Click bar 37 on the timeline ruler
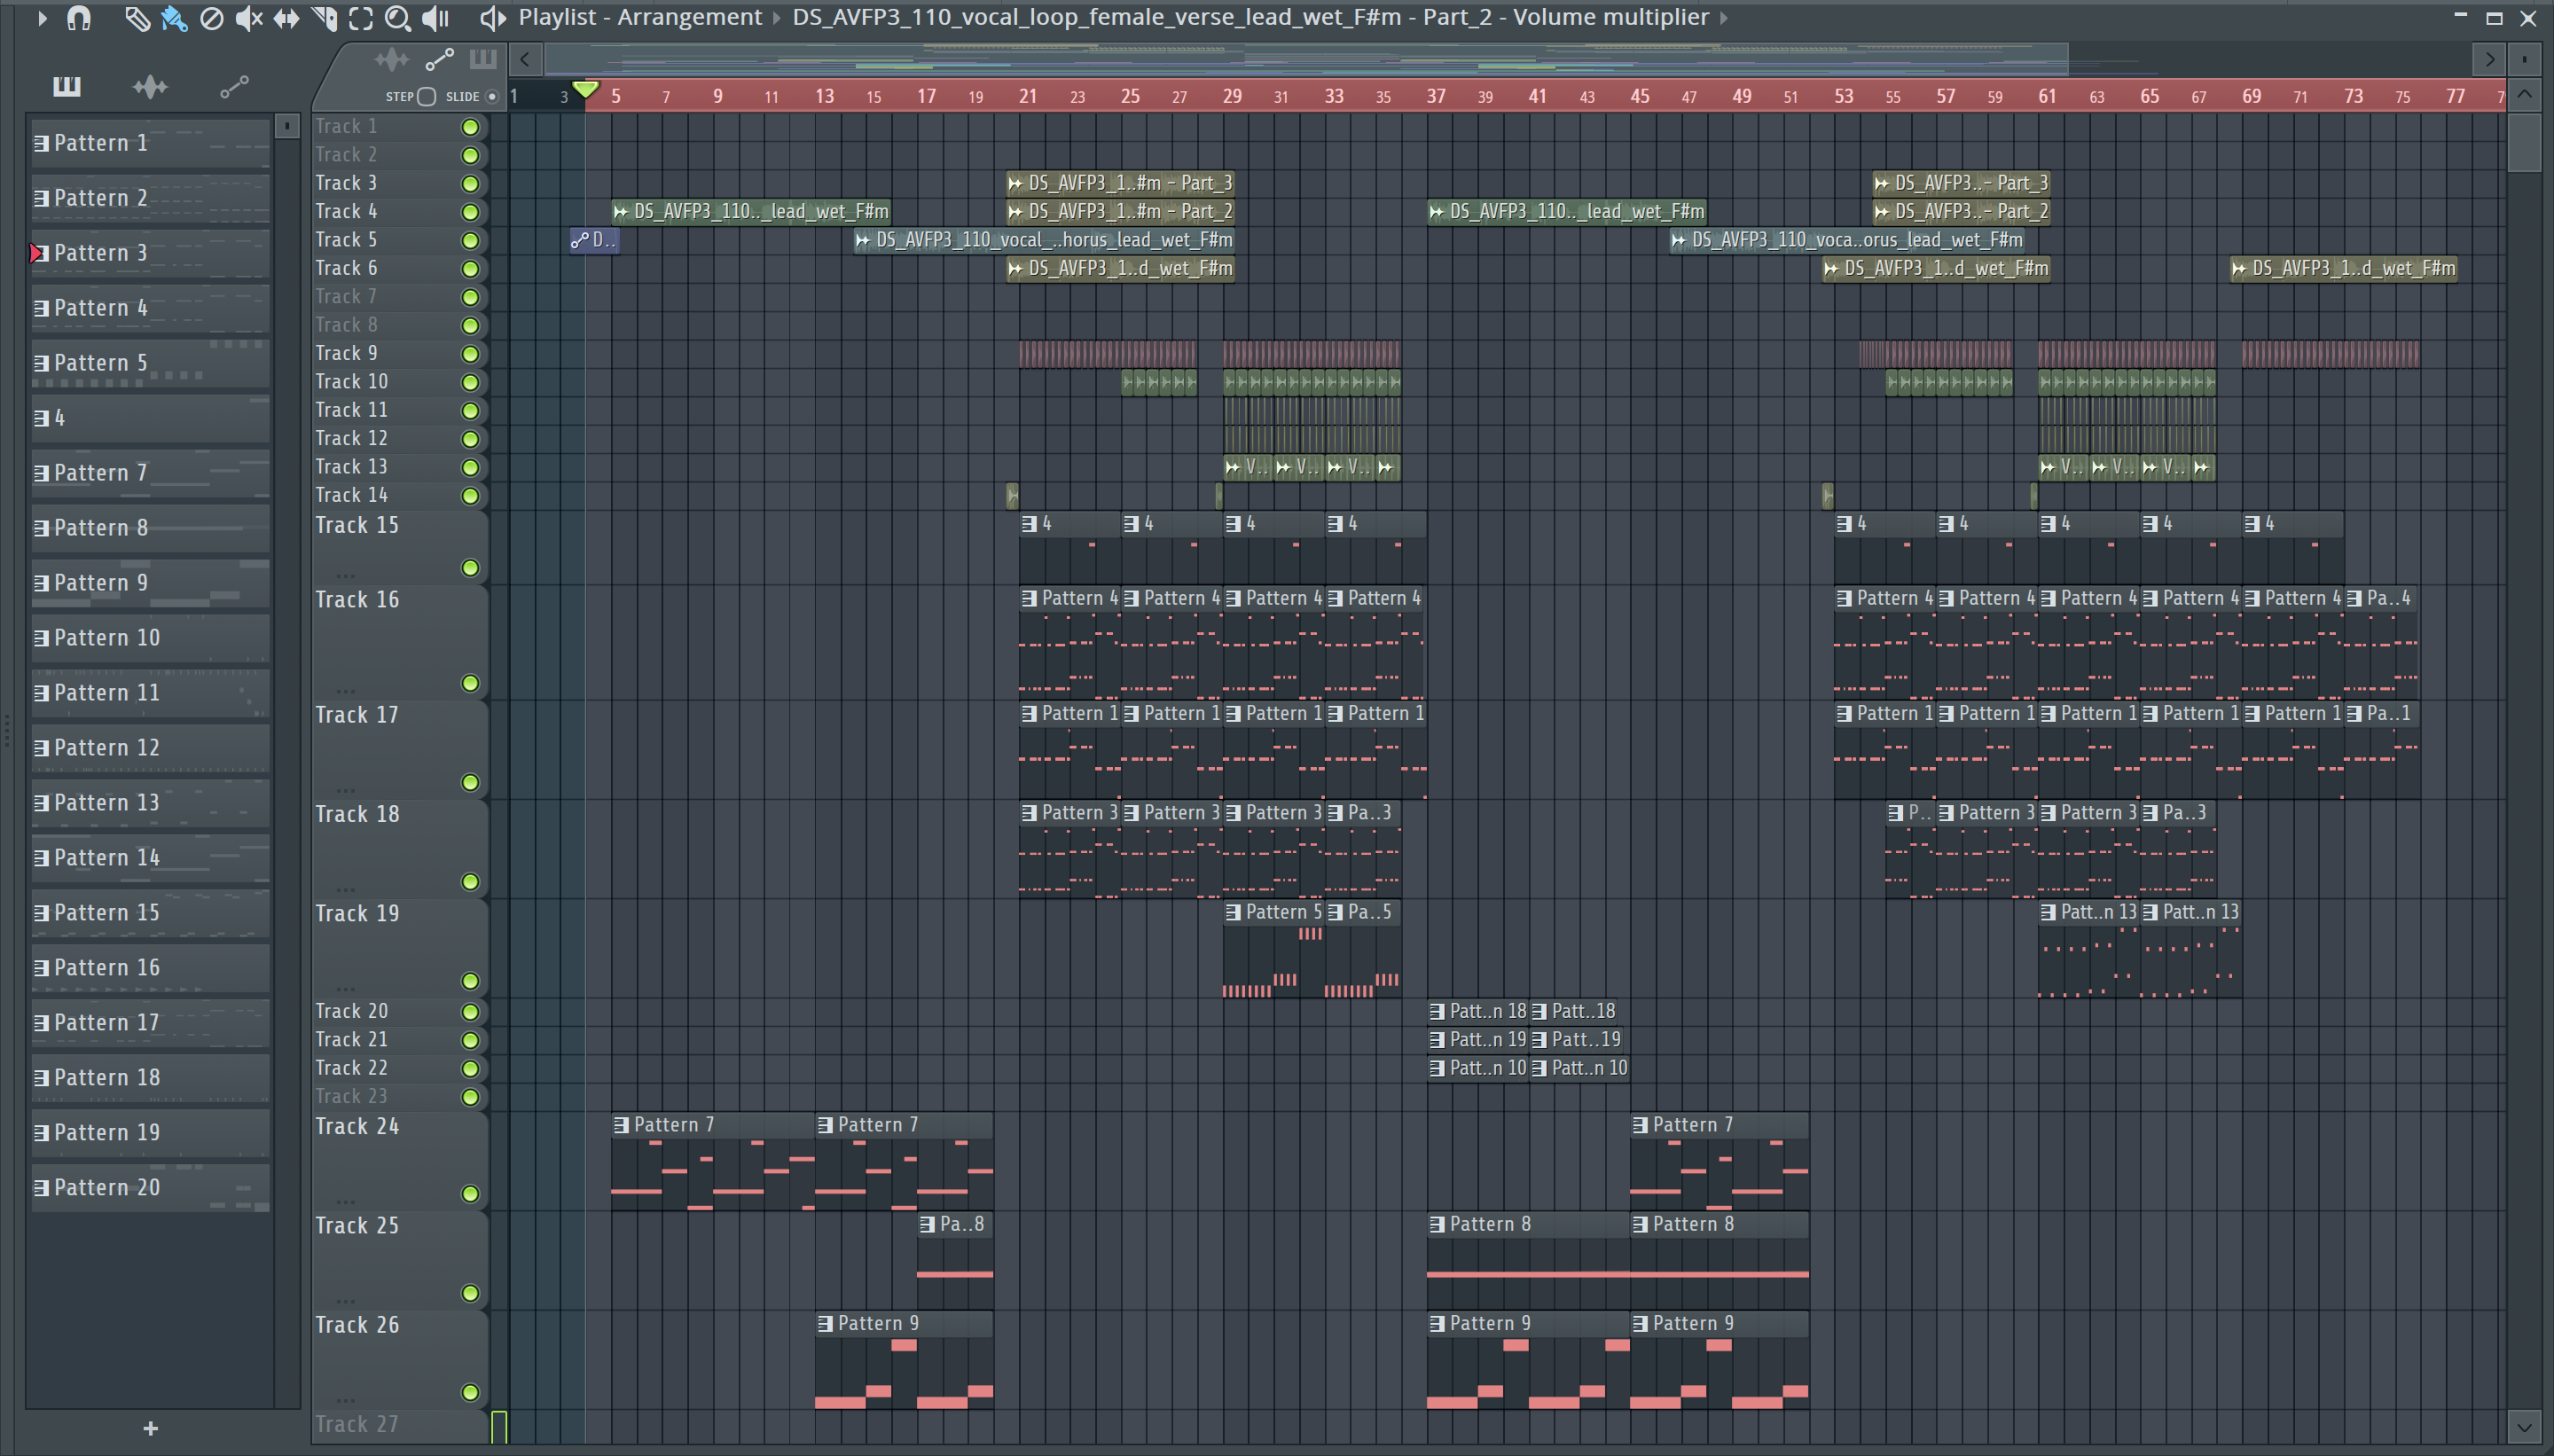This screenshot has width=2554, height=1456. (1436, 96)
